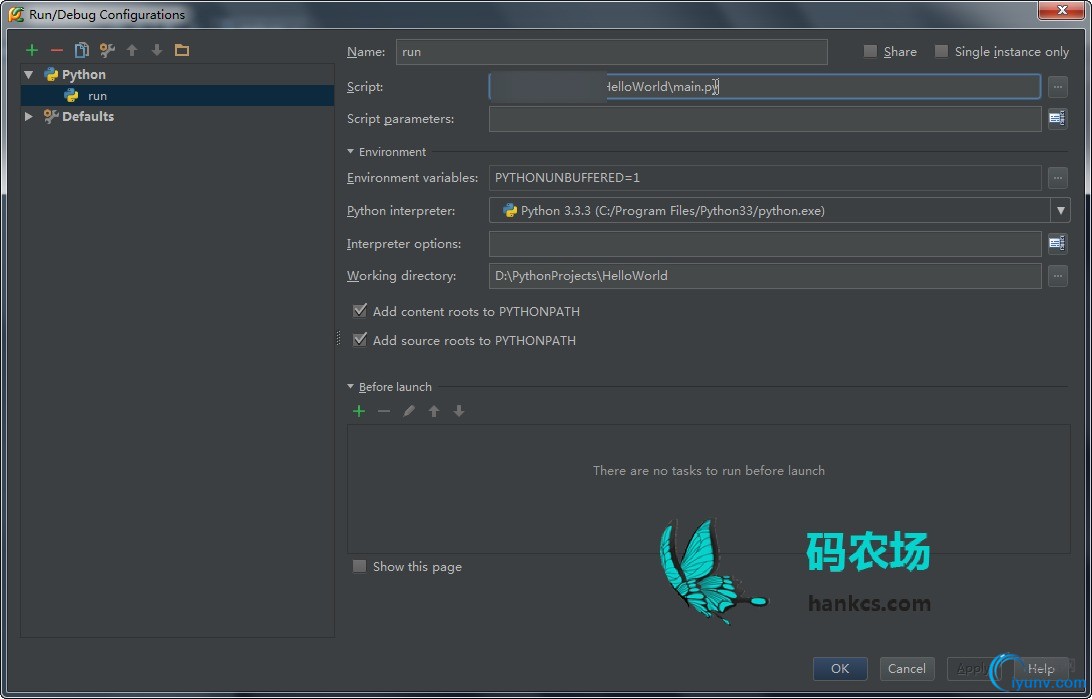
Task: Close the Run/Debug Configurations dialog
Action: coord(1062,10)
